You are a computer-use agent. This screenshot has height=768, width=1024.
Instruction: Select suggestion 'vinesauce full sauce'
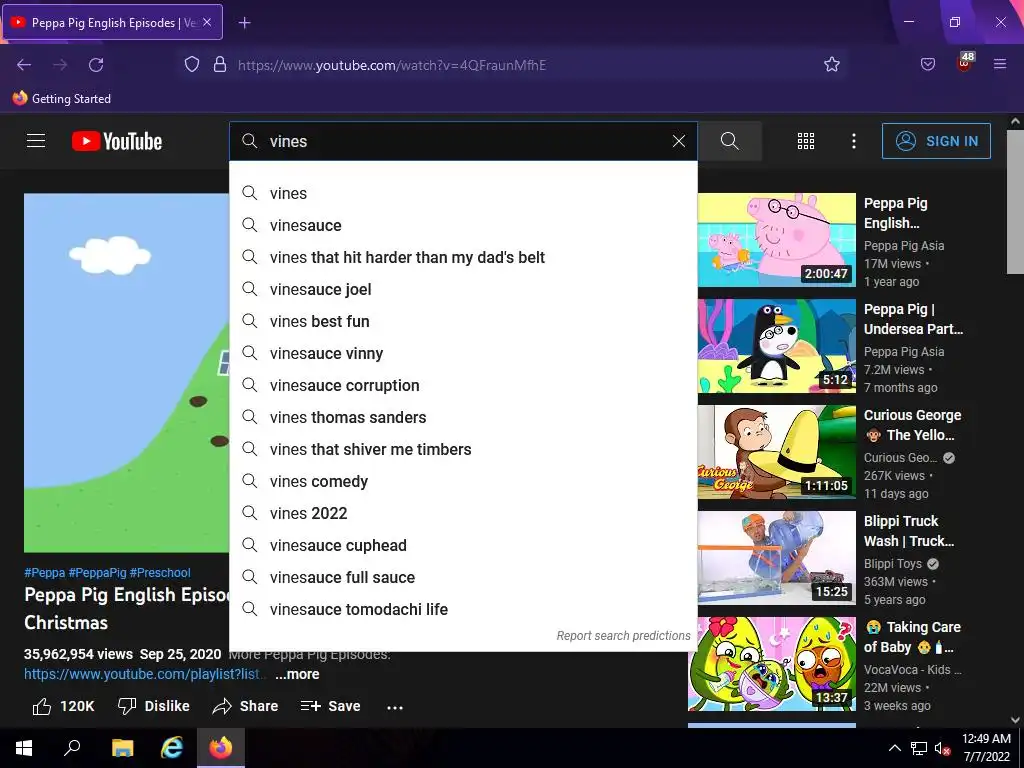464,577
